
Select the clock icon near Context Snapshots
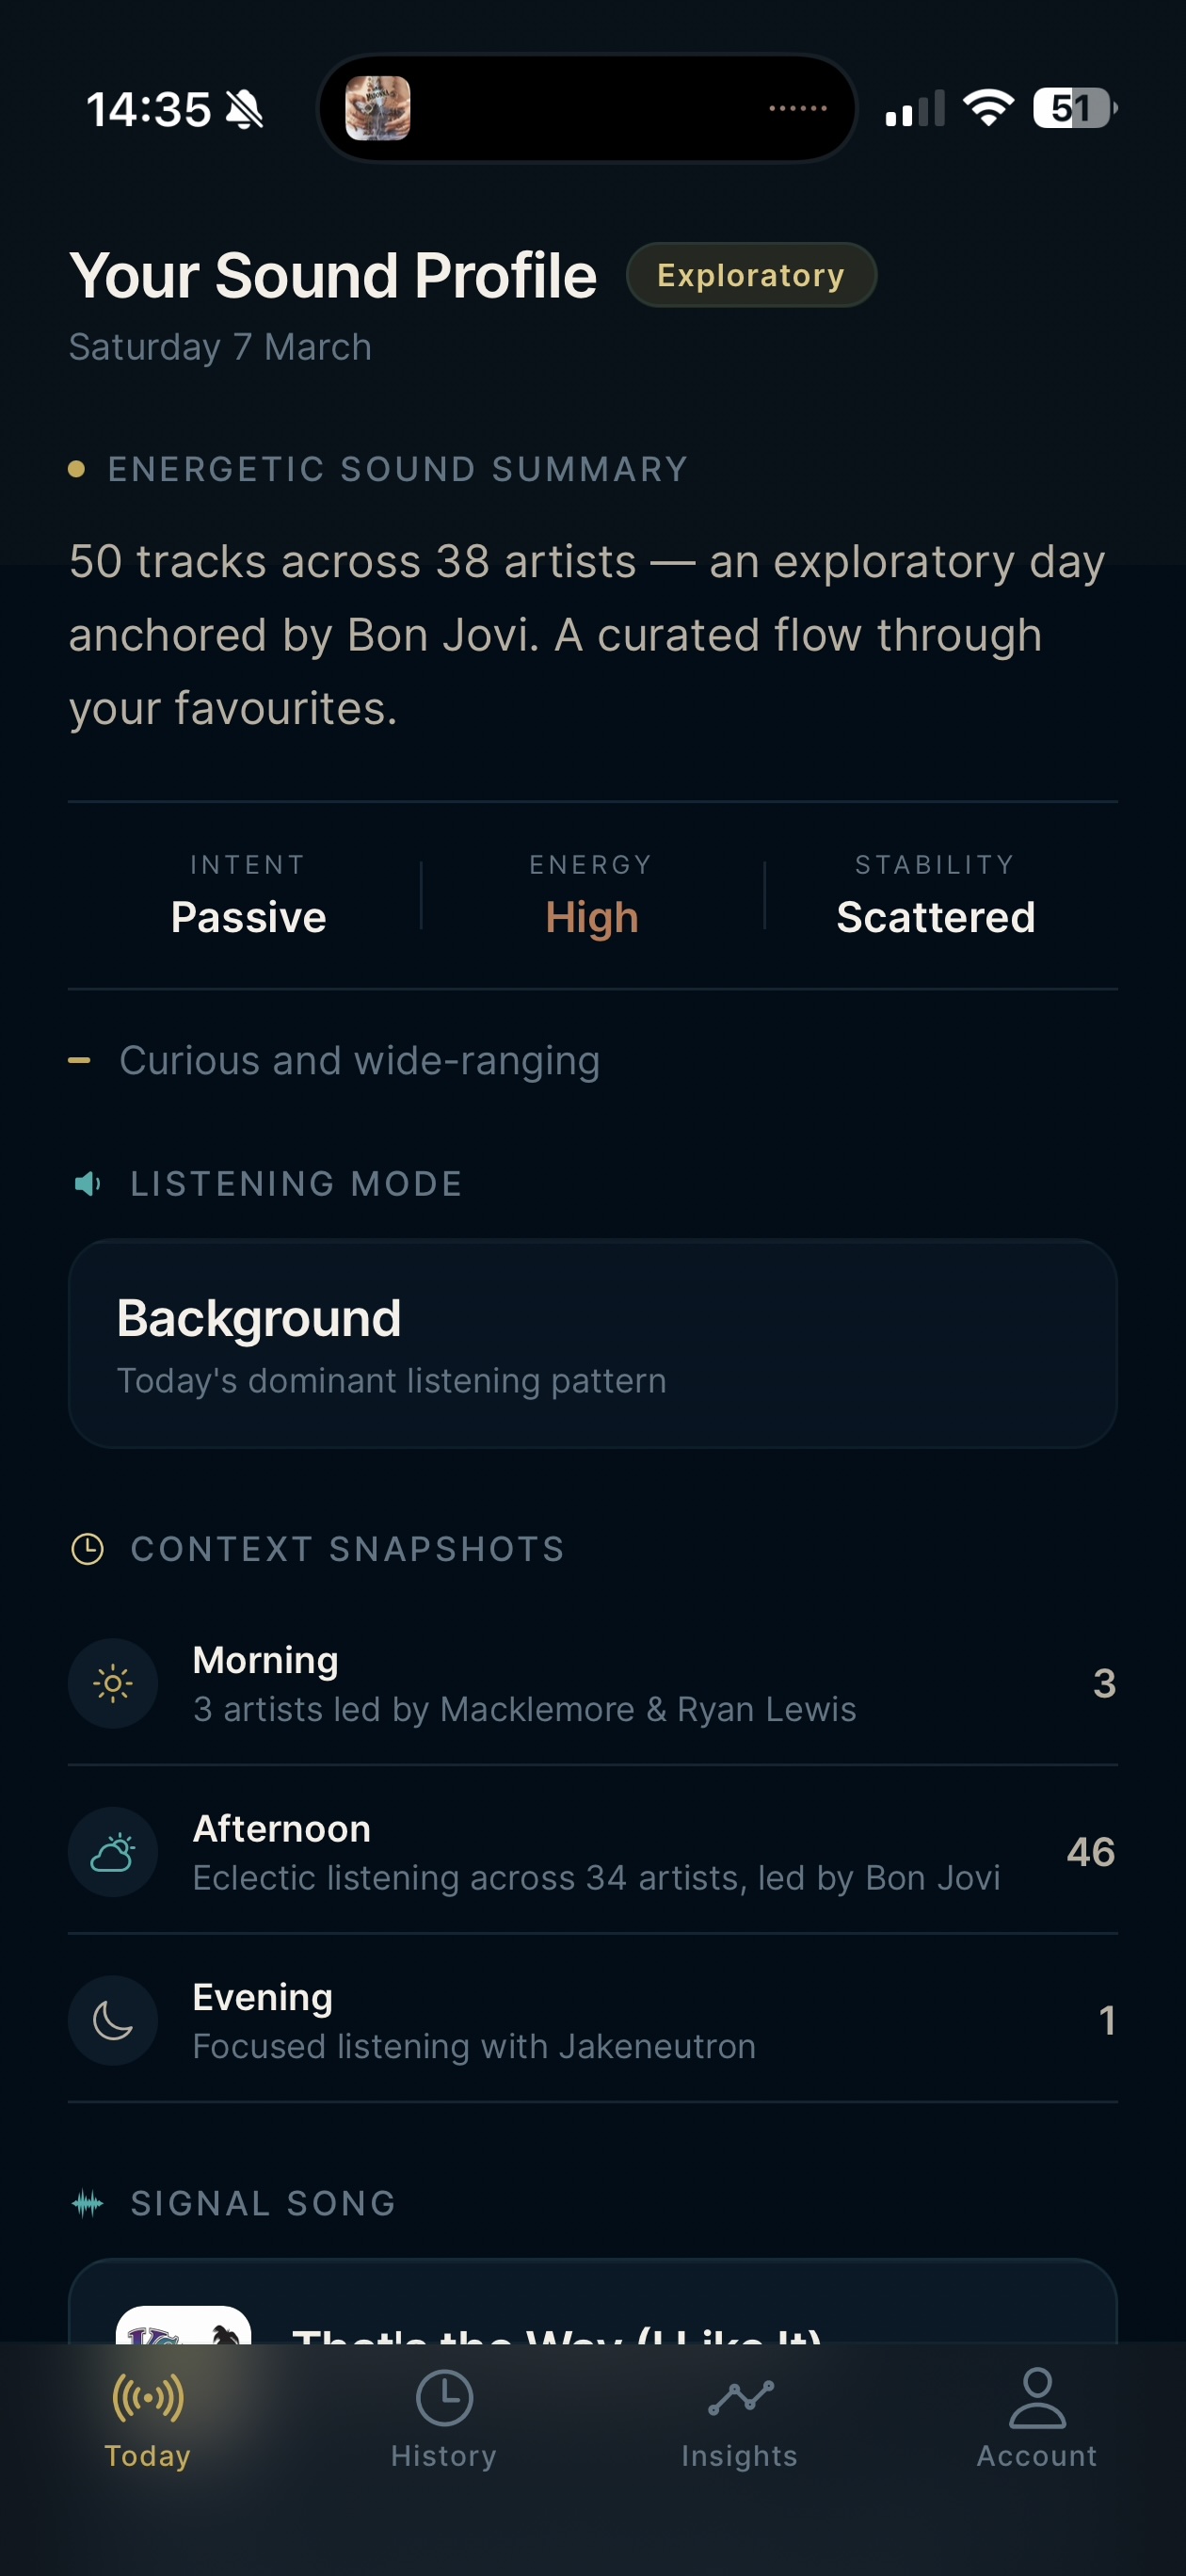(89, 1548)
